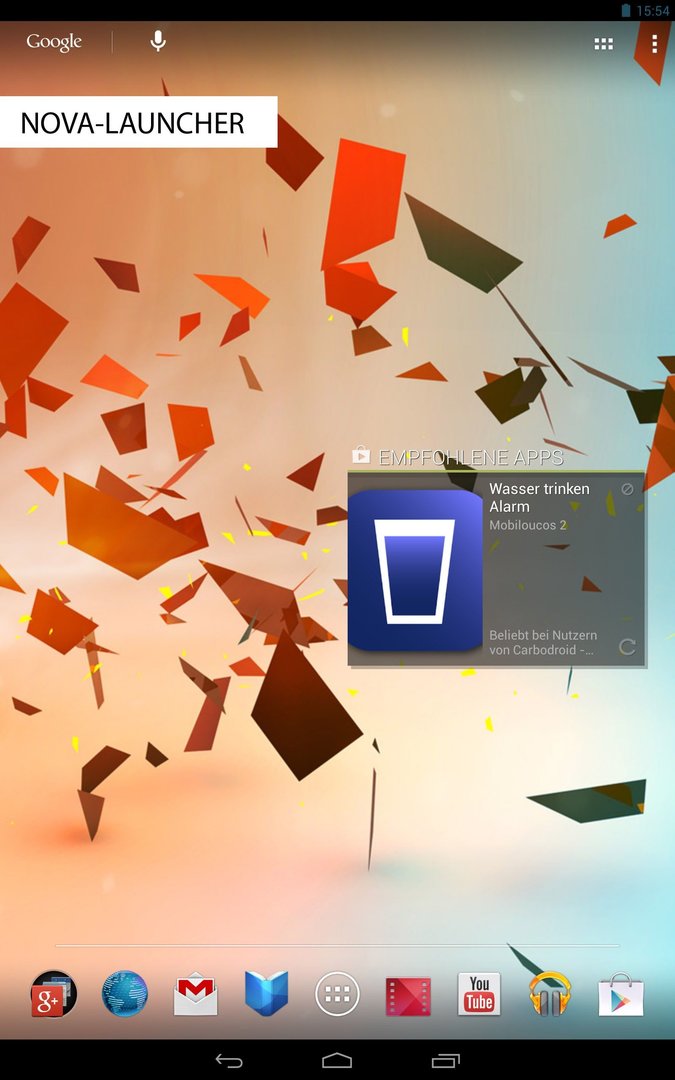Viewport: 675px width, 1080px height.
Task: Tap the battery icon in status bar
Action: [x=626, y=10]
